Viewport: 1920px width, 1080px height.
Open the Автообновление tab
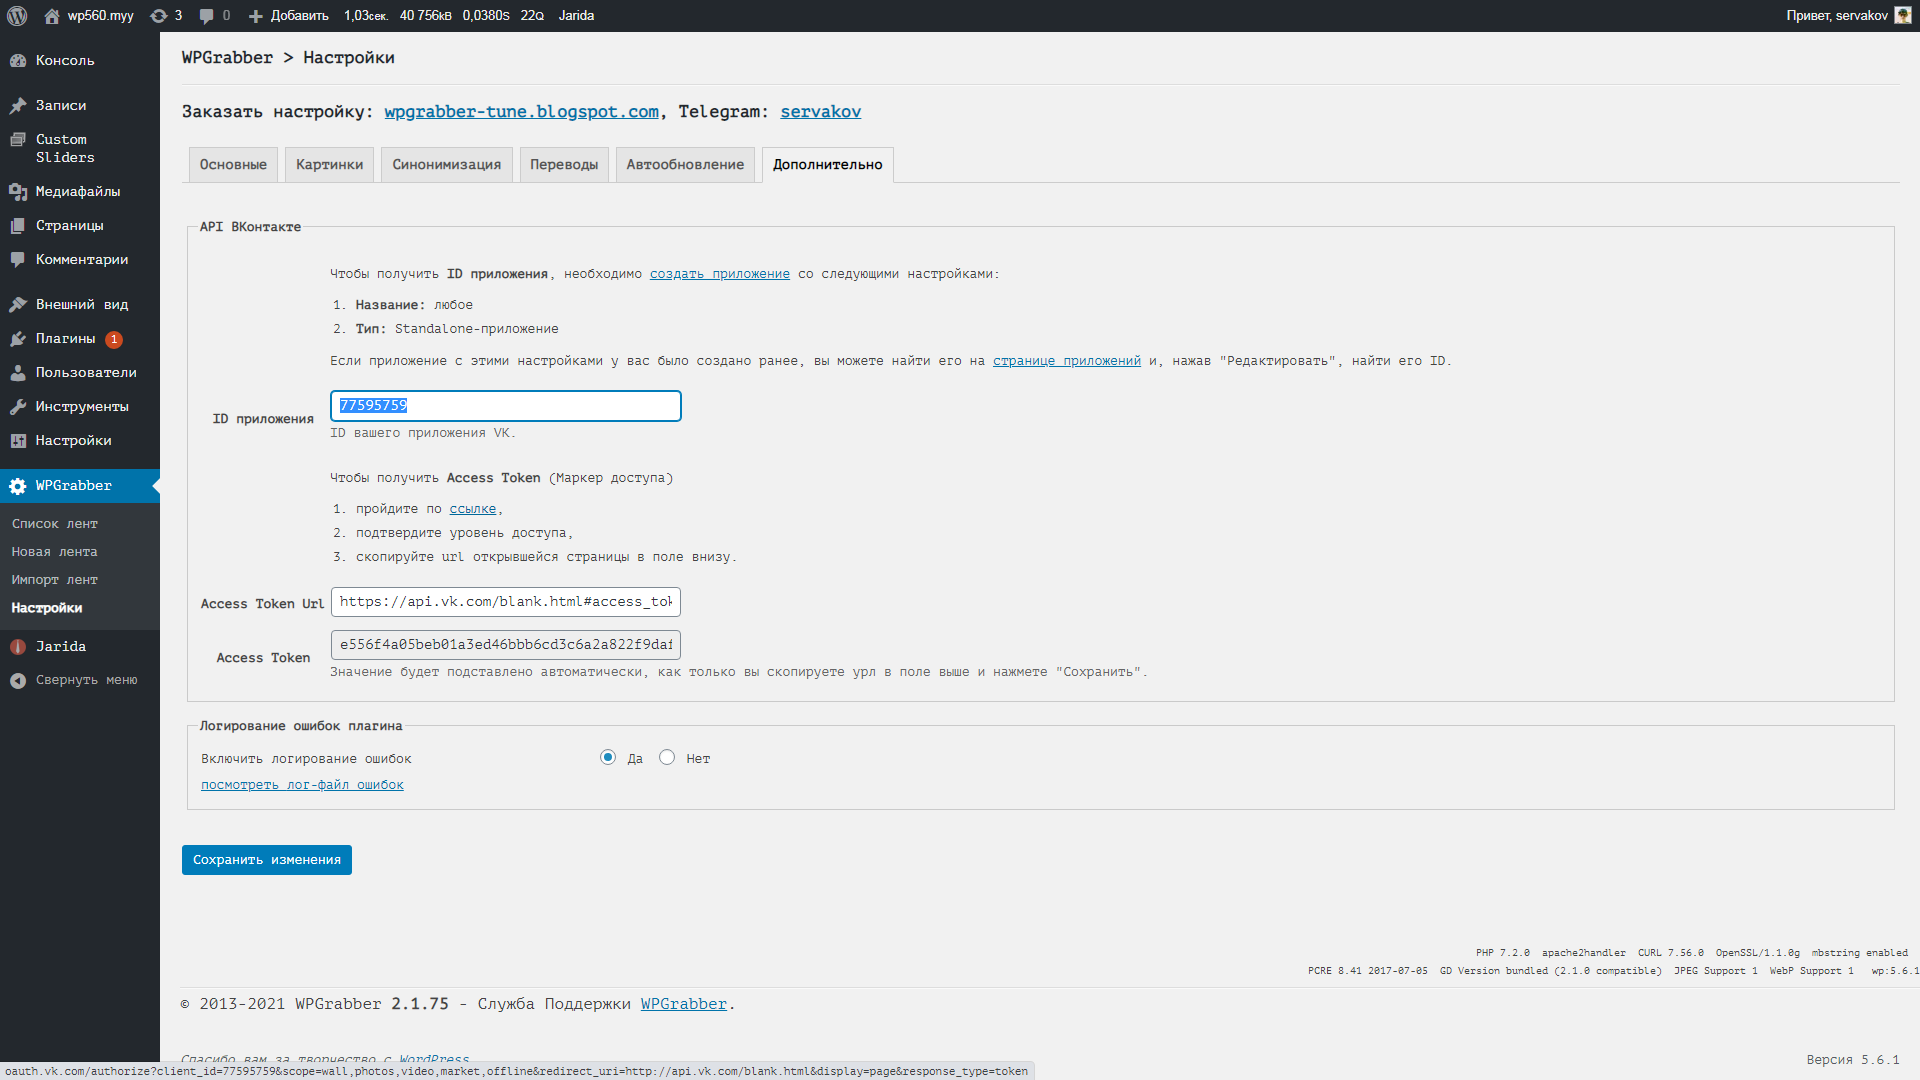[x=685, y=165]
